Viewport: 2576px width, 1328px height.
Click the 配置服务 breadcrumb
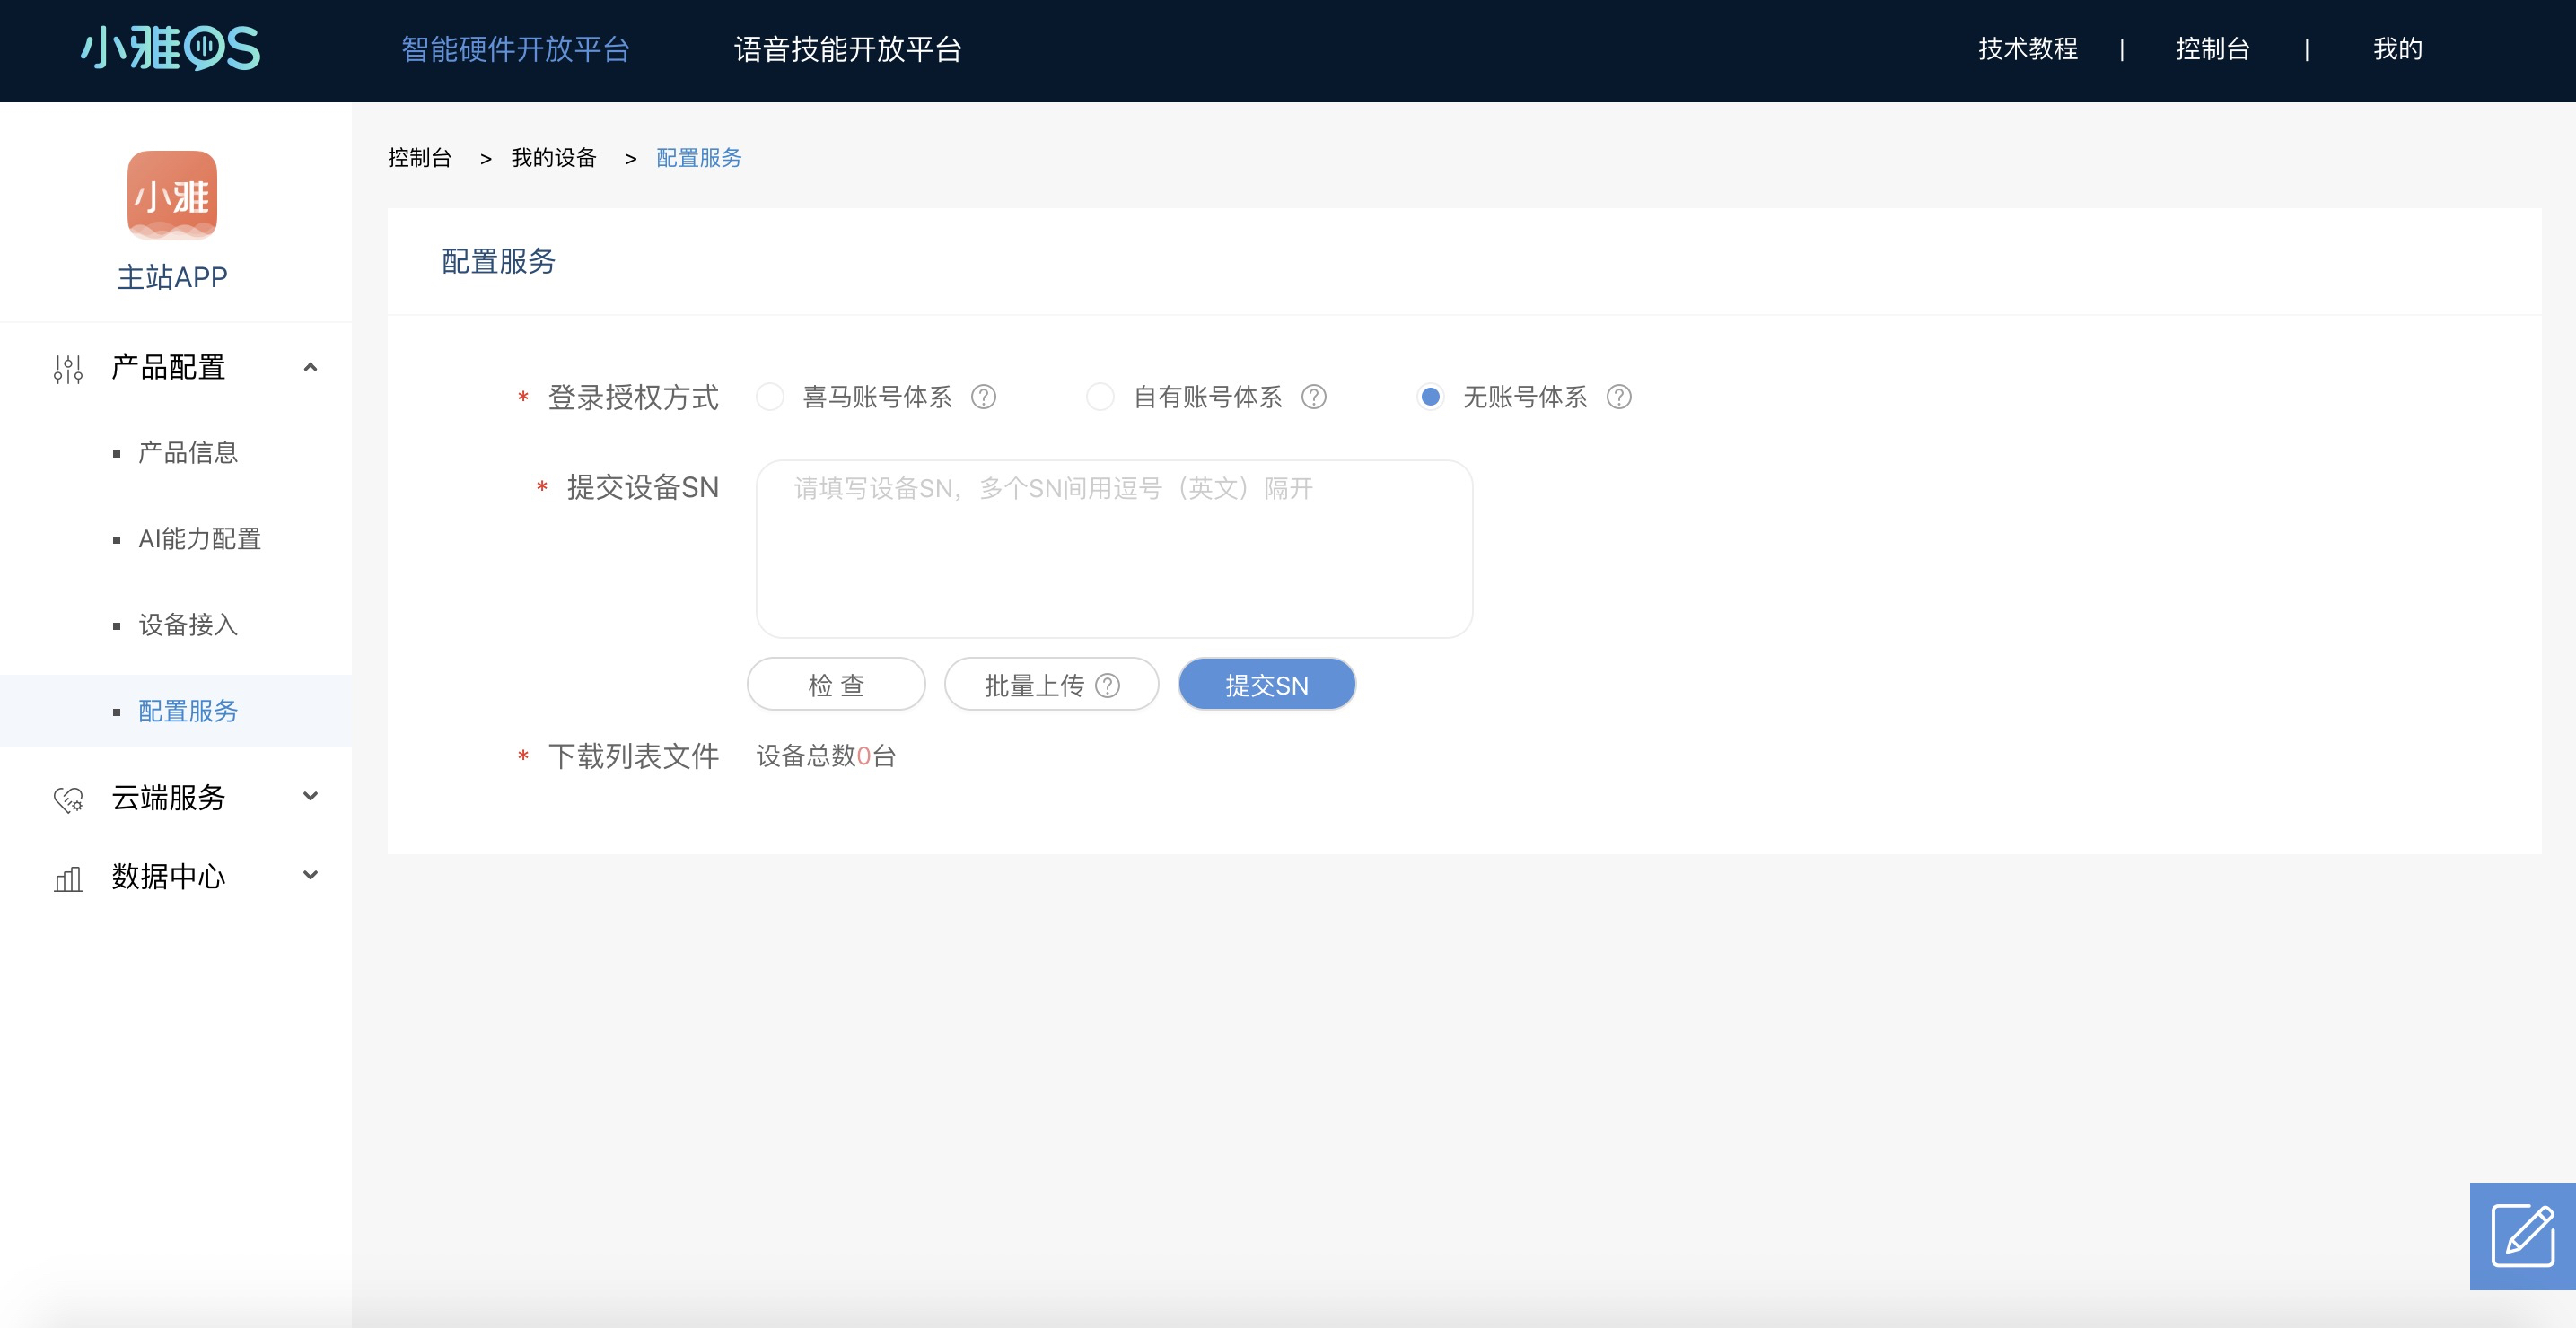click(x=699, y=158)
